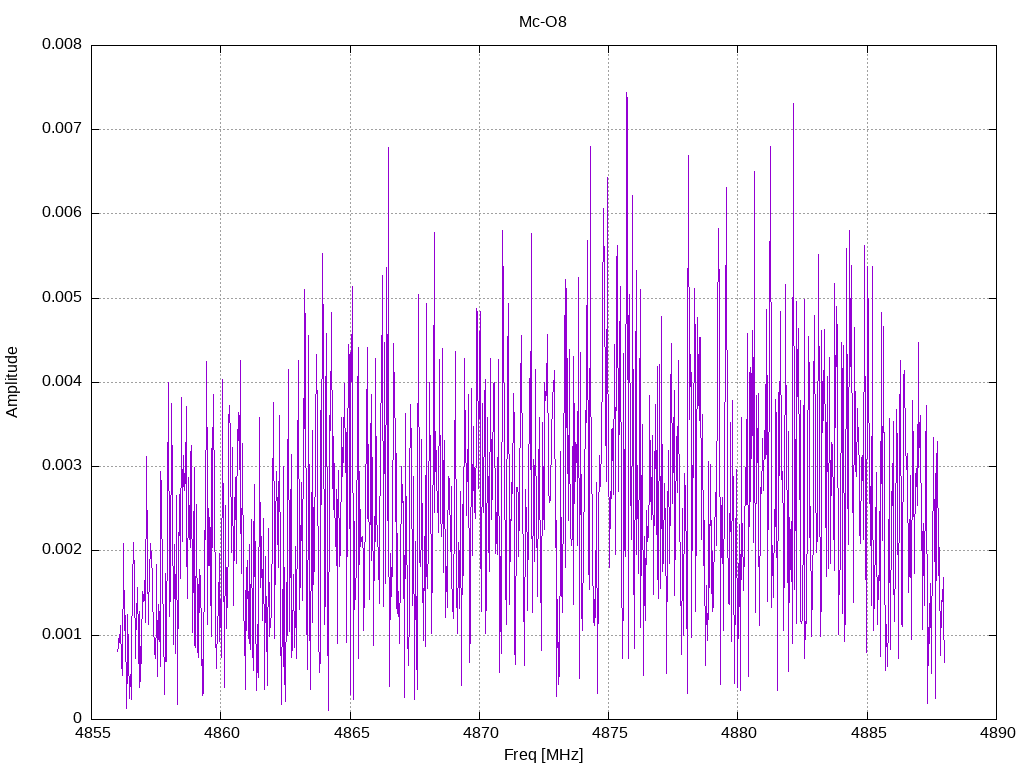
Task: Click x-axis tick label 4860
Action: point(221,733)
